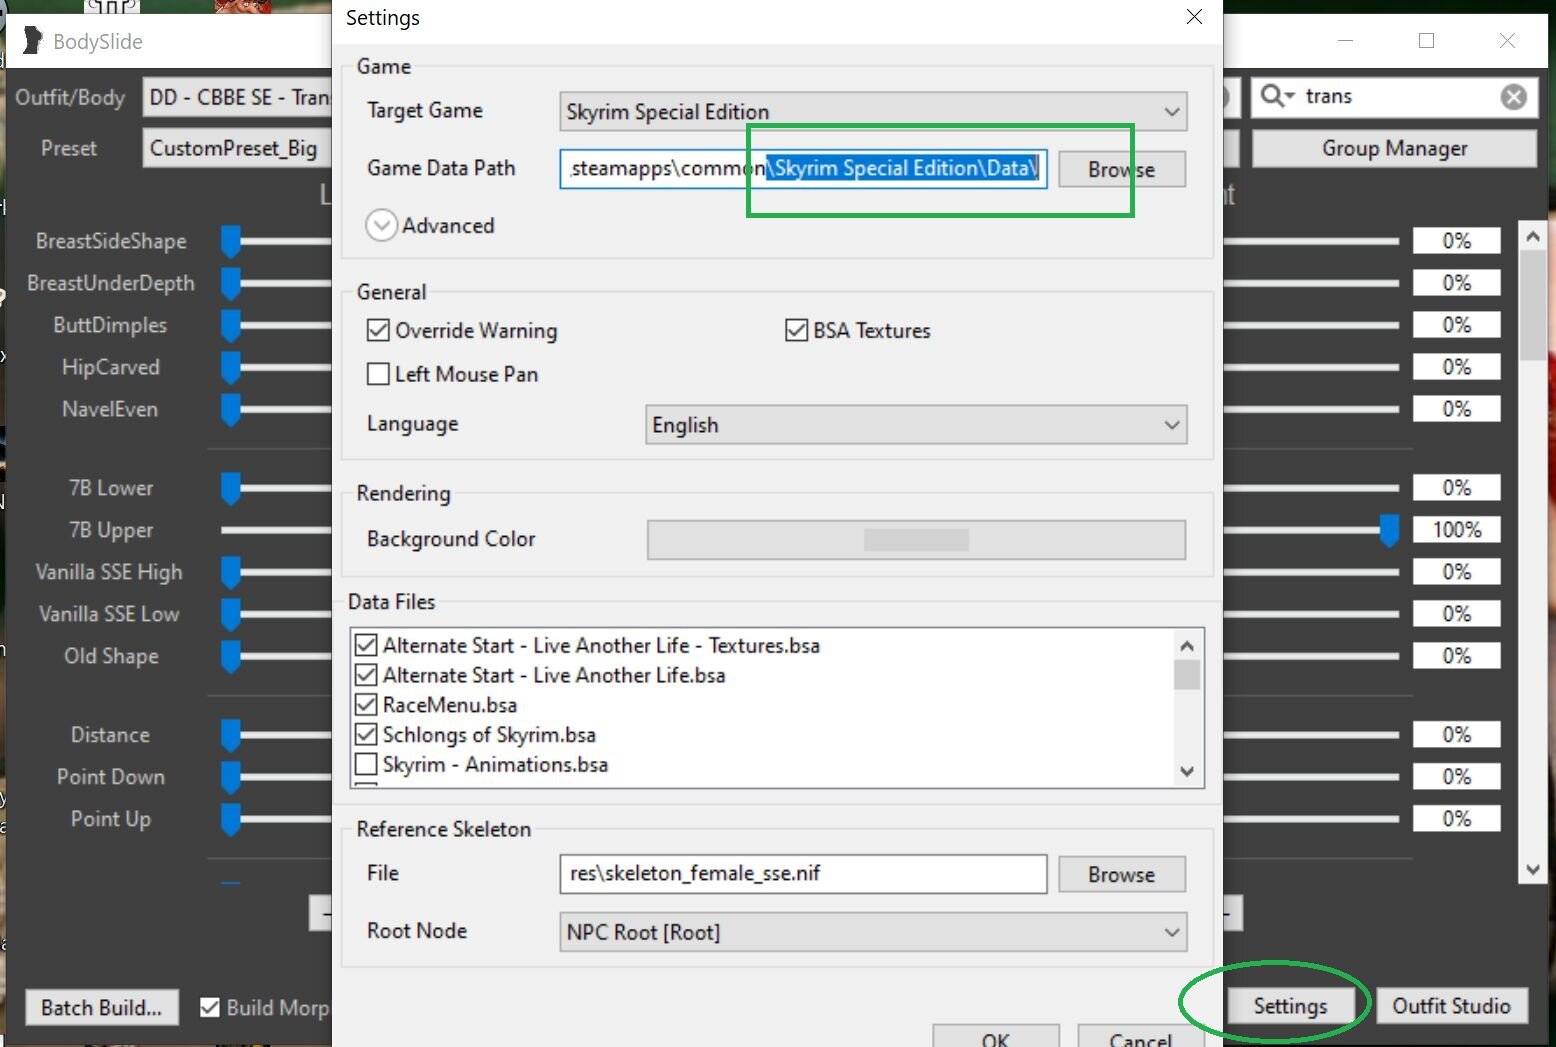Click the ButtDimples 0% value box

click(1456, 325)
